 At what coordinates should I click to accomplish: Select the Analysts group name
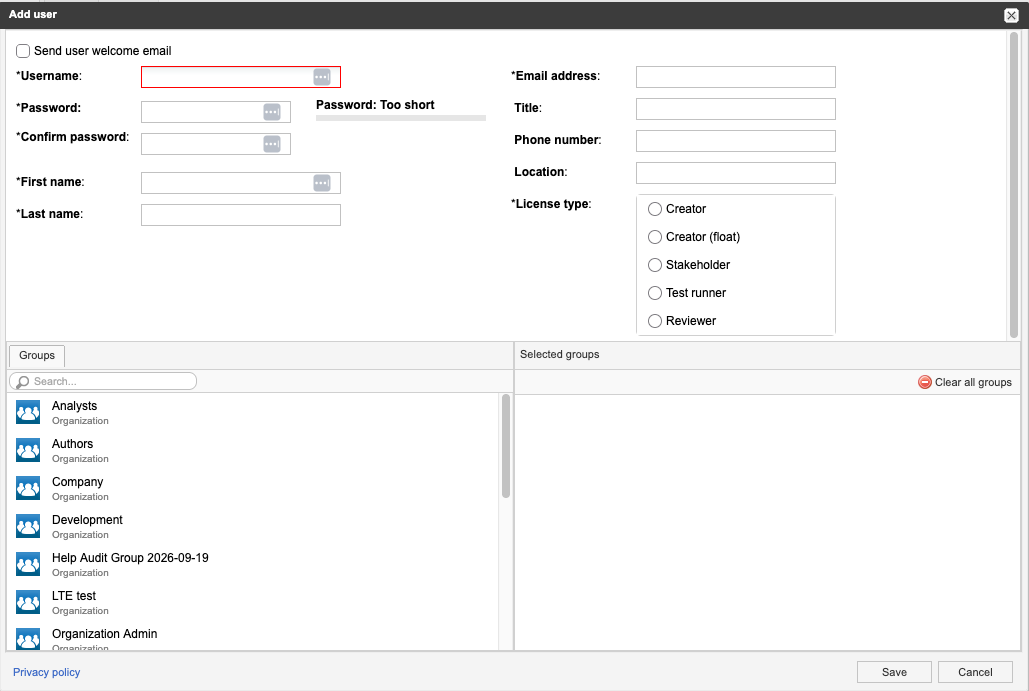pos(74,406)
